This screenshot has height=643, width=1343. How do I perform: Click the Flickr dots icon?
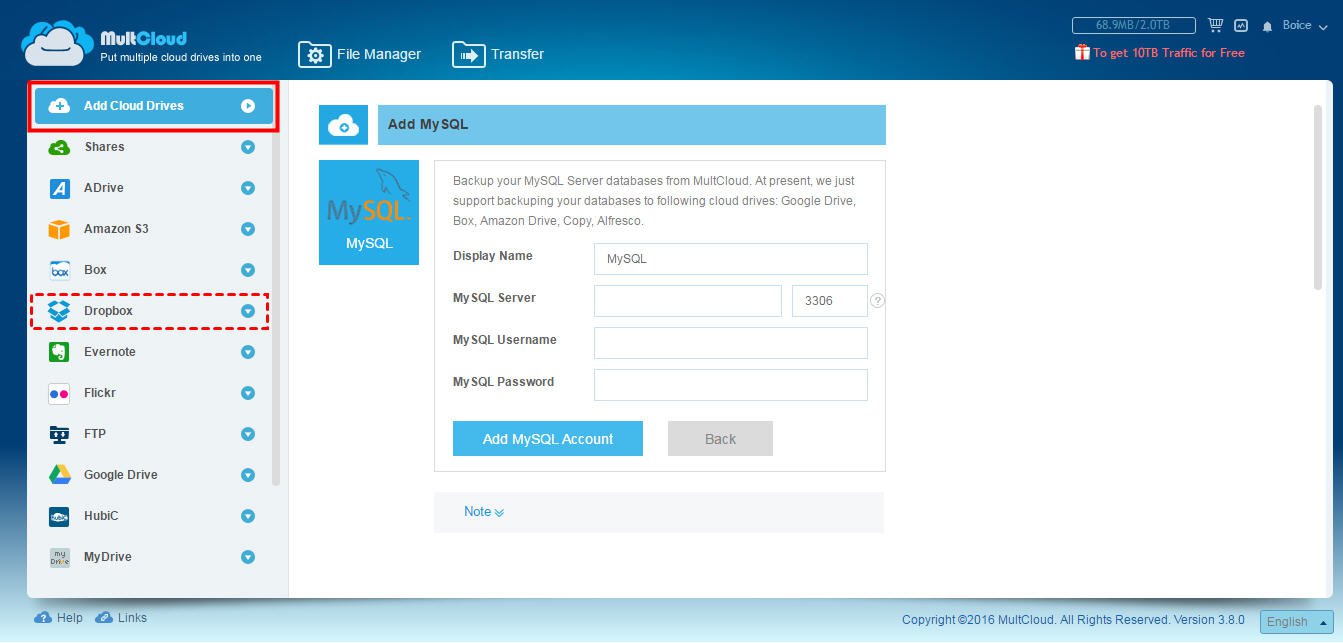59,393
